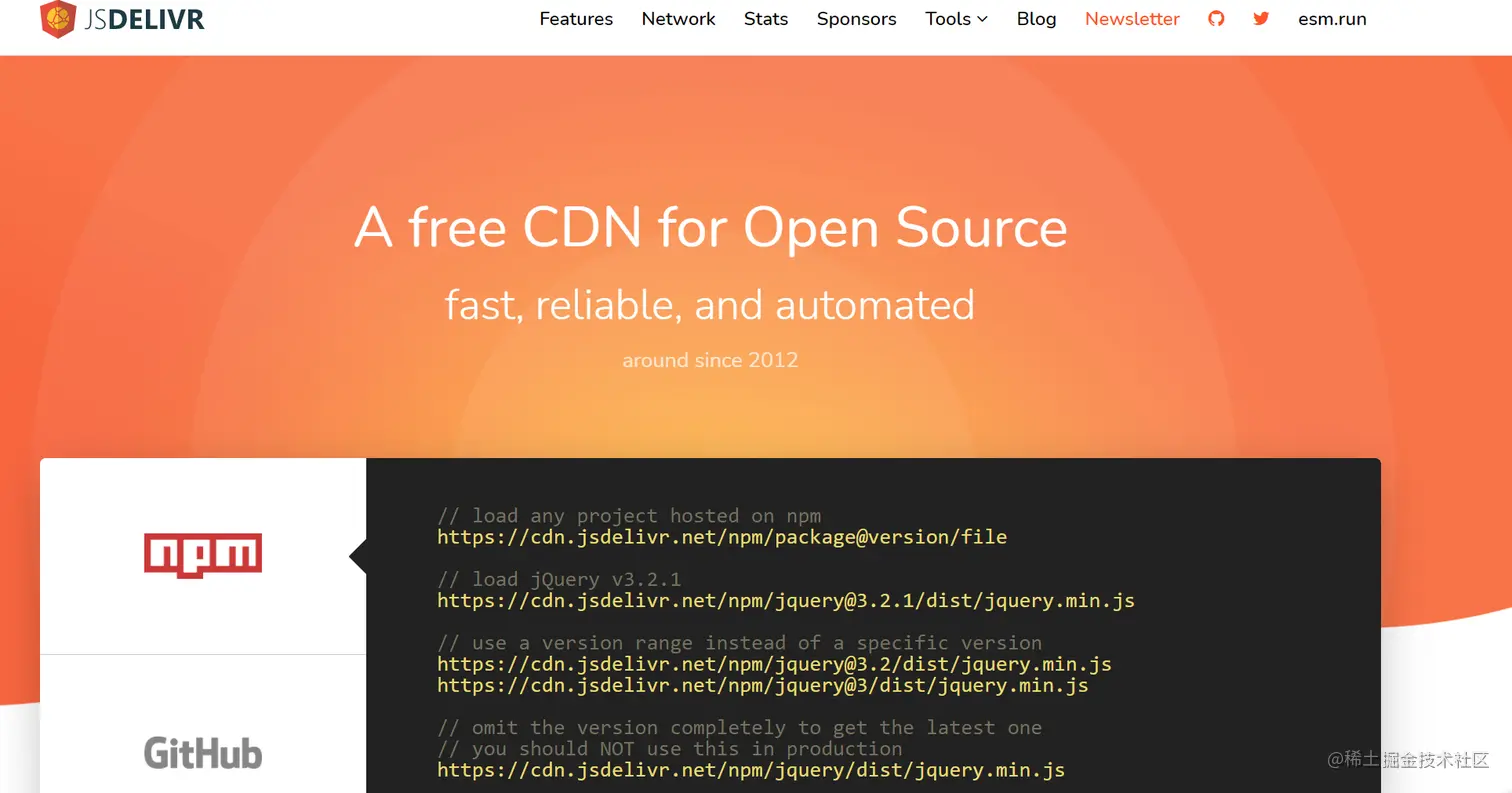Click the npm/jquery/dist latest URL line
The width and height of the screenshot is (1512, 793).
pos(751,770)
